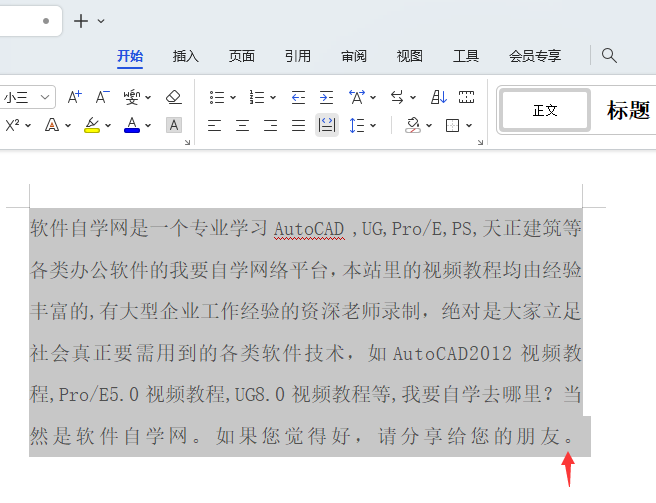Apply blue font color with A icon

tap(132, 125)
